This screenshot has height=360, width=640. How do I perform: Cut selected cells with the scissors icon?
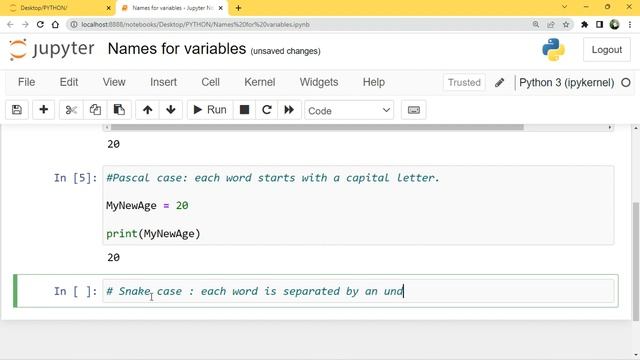click(x=71, y=110)
